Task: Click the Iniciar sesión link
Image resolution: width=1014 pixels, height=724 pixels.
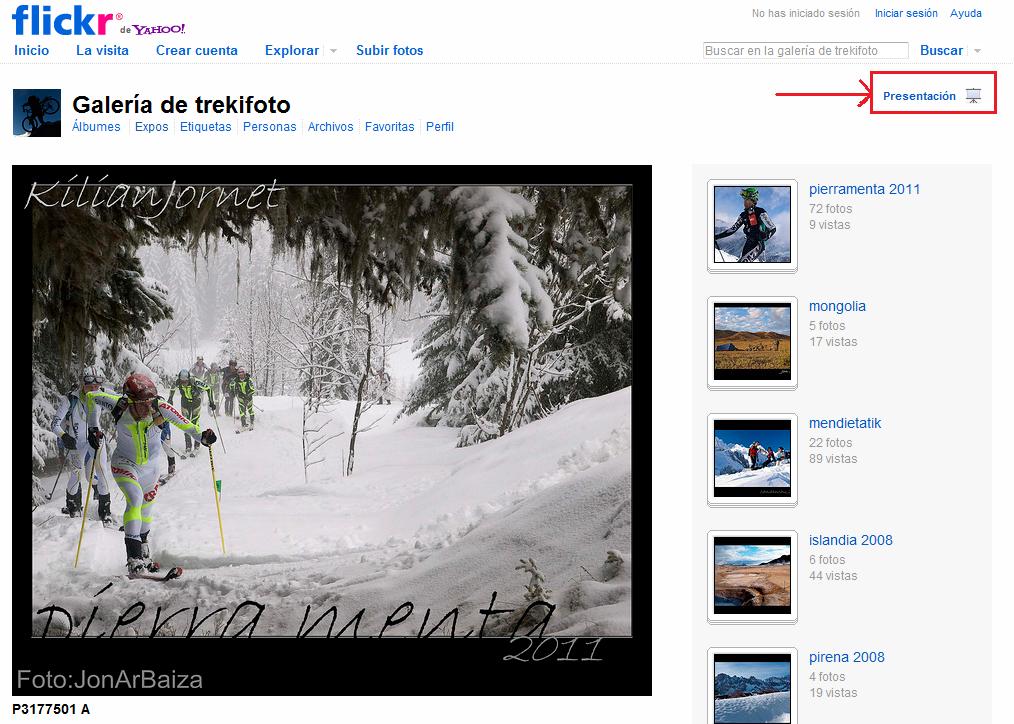Action: click(x=906, y=14)
